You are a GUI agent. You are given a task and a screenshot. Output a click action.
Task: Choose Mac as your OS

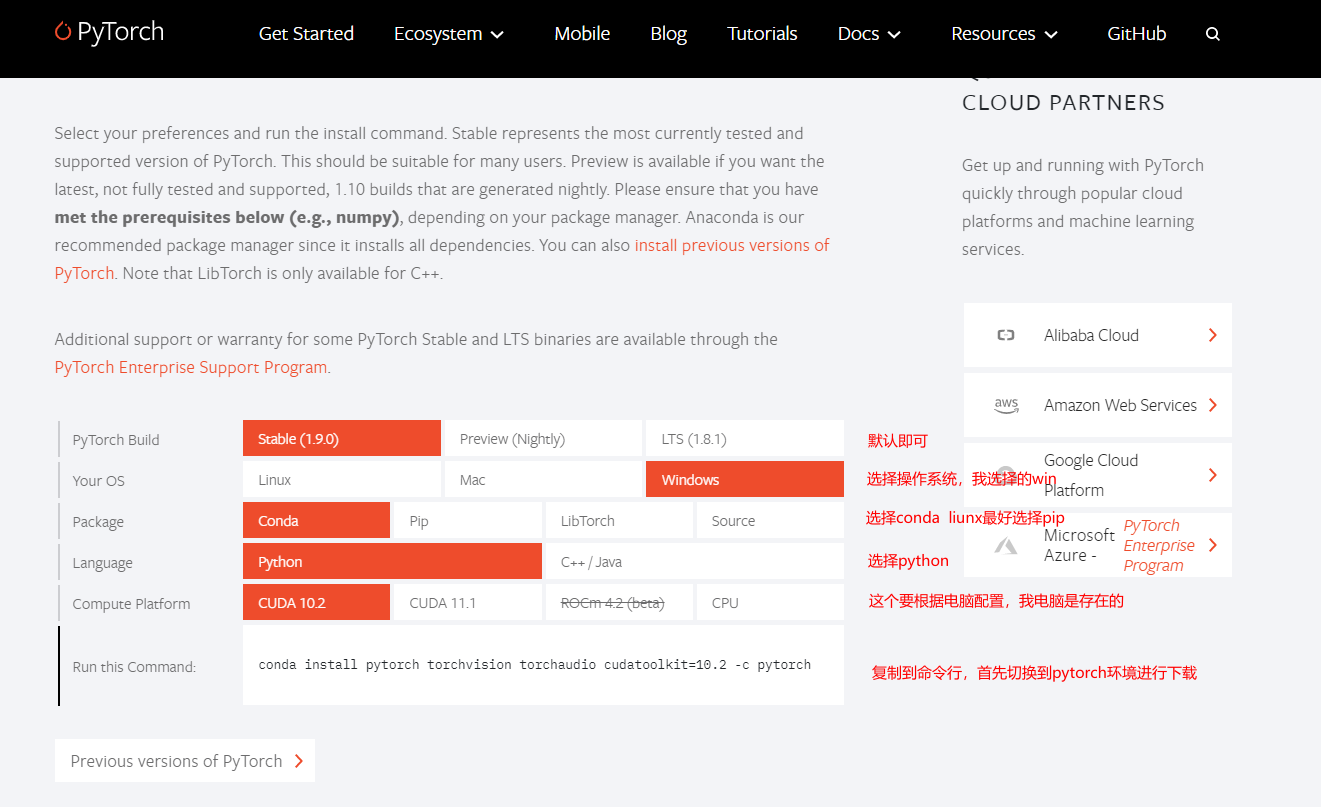tap(543, 480)
